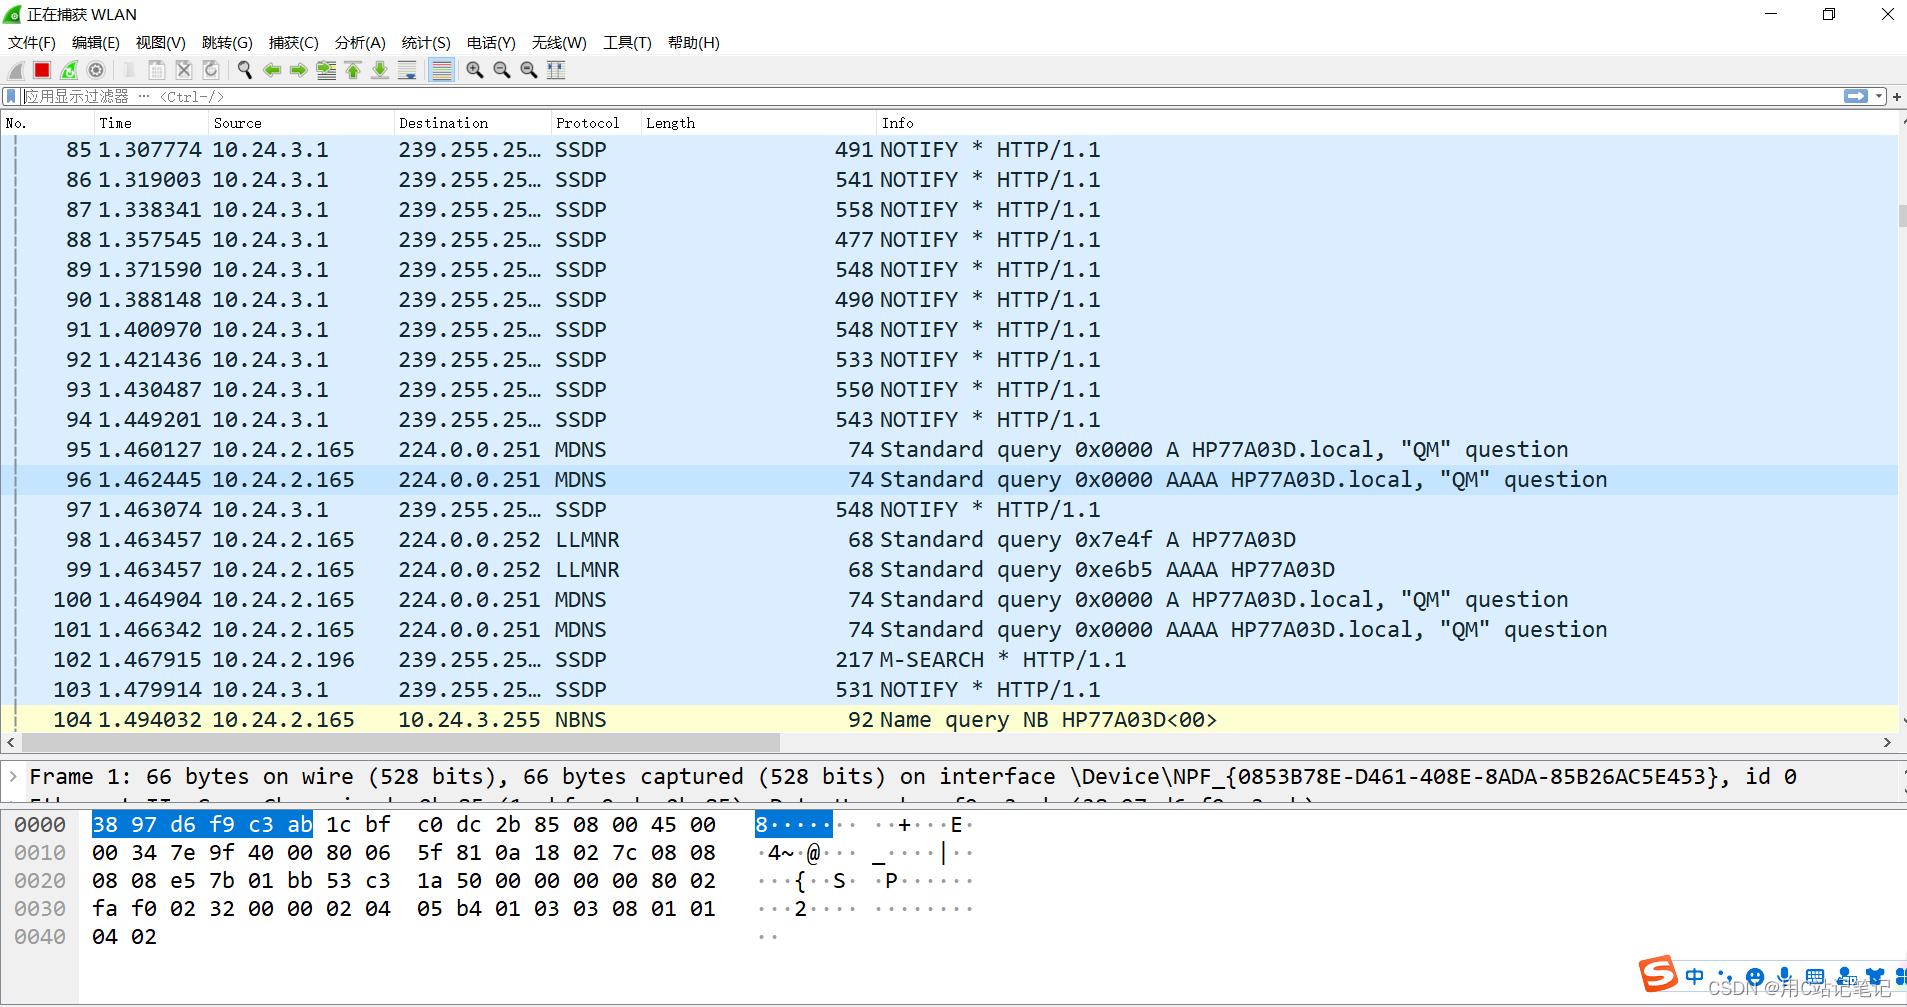Click the Sogou microphone voice input icon
The height and width of the screenshot is (1007, 1907).
click(x=1784, y=976)
